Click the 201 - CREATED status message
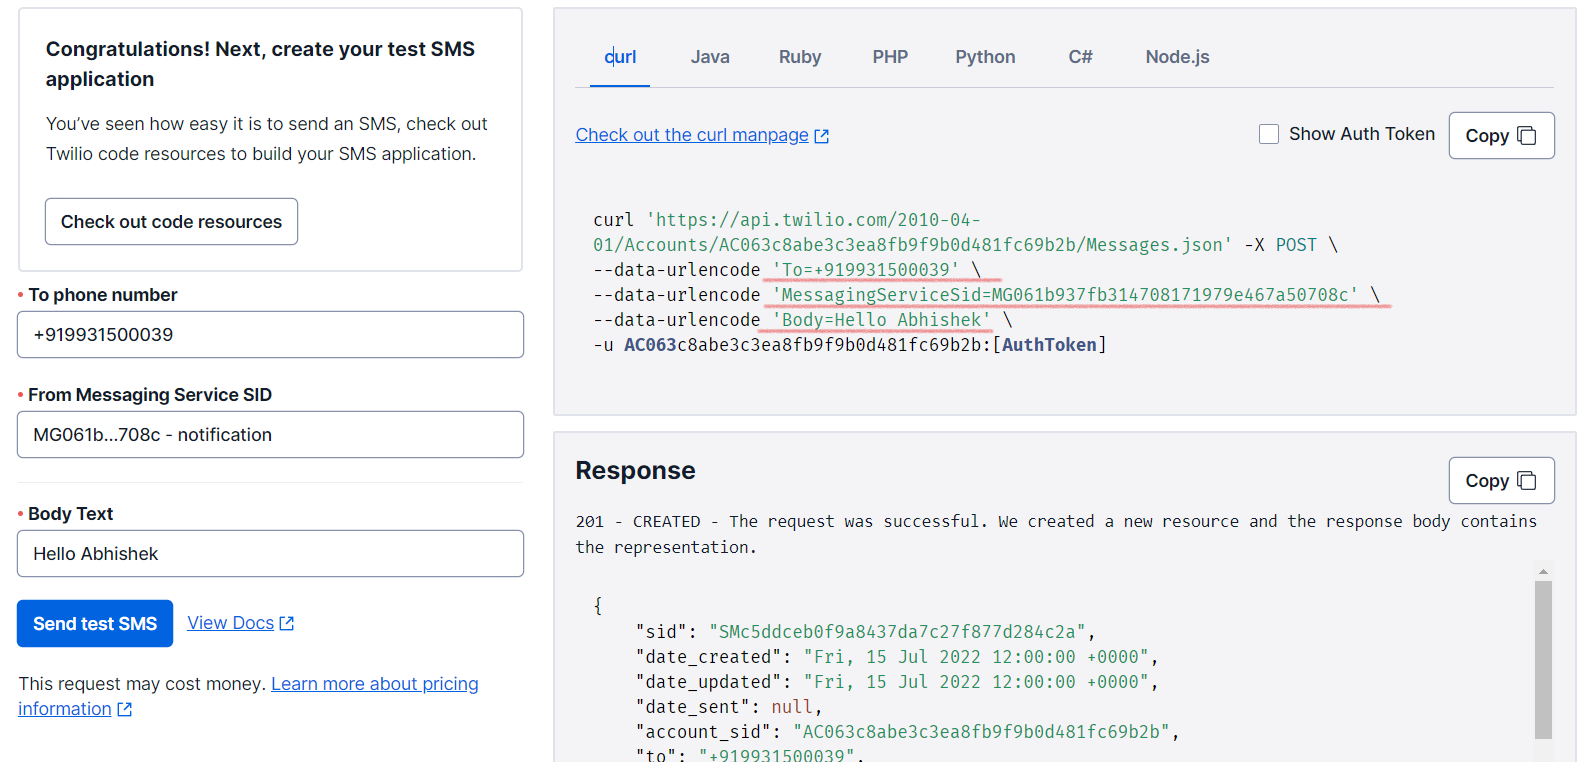This screenshot has width=1593, height=762. (x=1056, y=534)
